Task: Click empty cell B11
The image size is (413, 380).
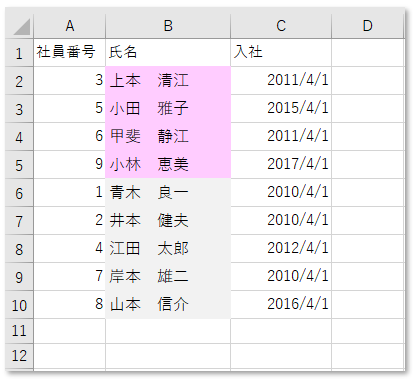Action: 168,331
